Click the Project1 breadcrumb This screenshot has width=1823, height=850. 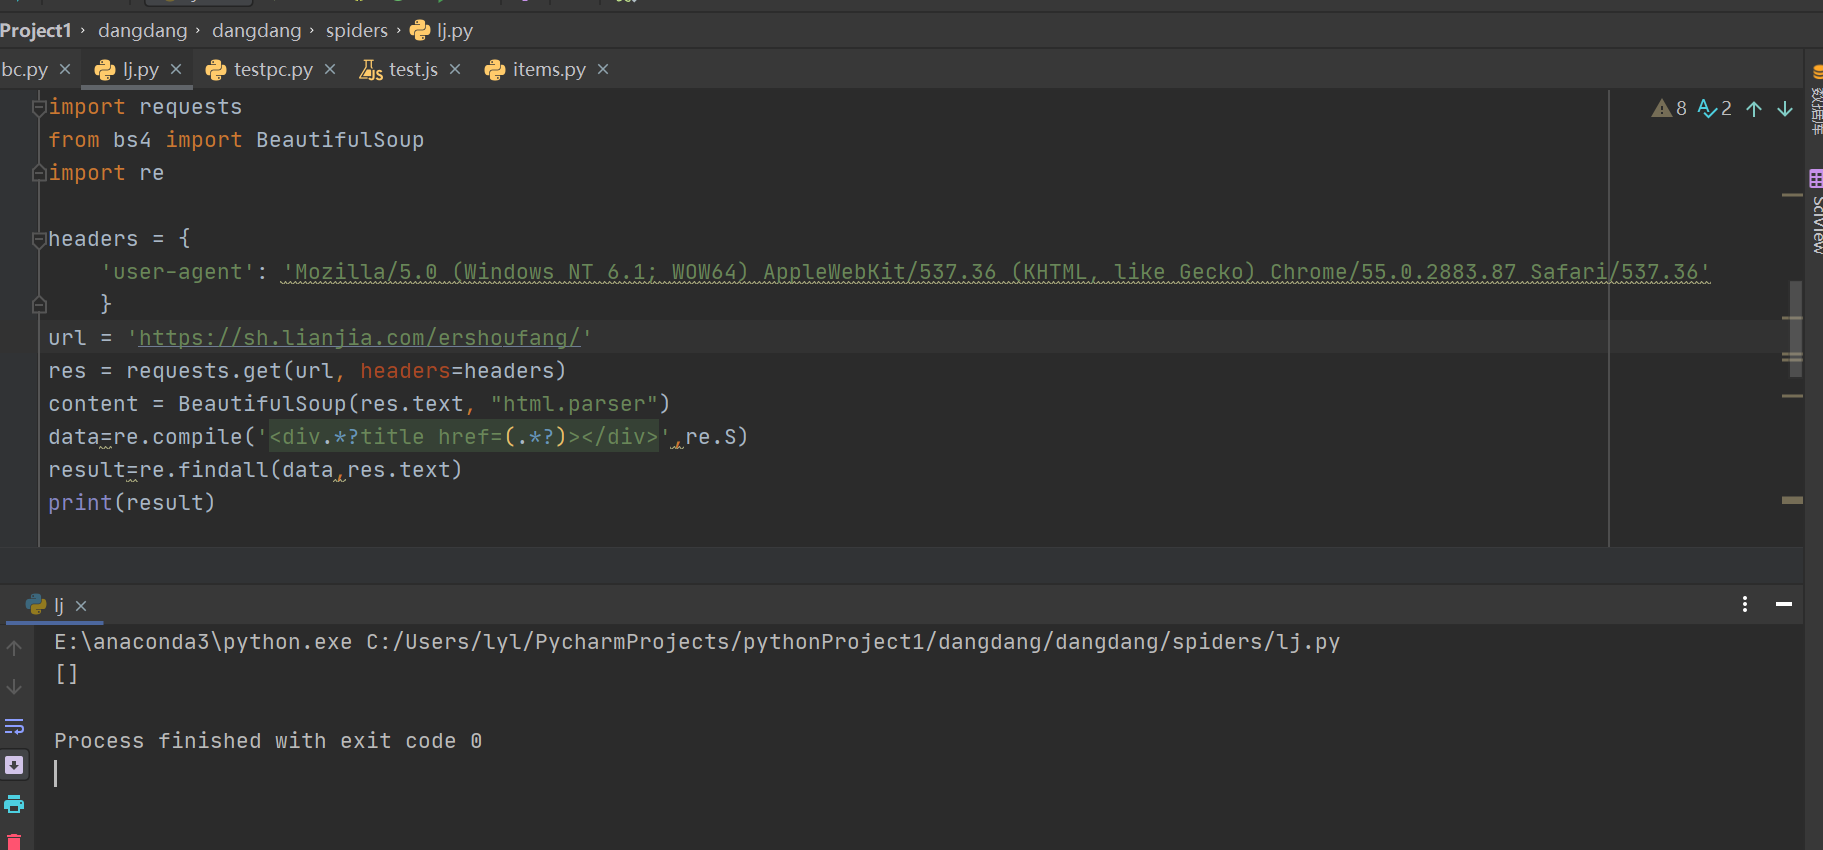36,30
